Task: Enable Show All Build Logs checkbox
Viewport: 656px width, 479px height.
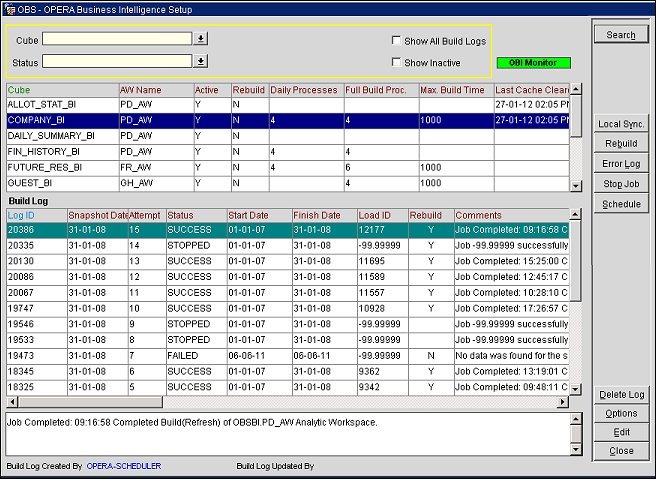Action: tap(396, 41)
